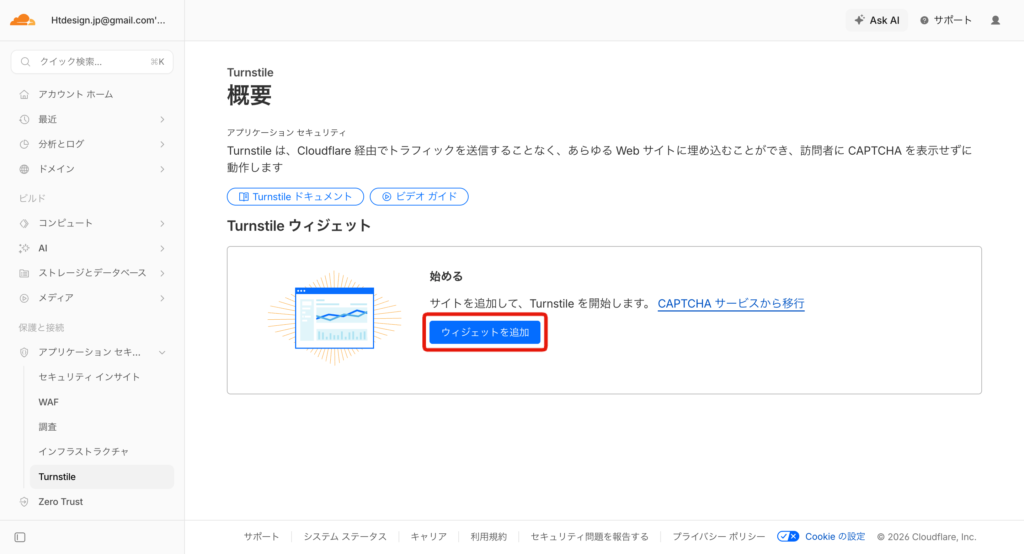Select Turnstile in the sidebar

pos(57,477)
